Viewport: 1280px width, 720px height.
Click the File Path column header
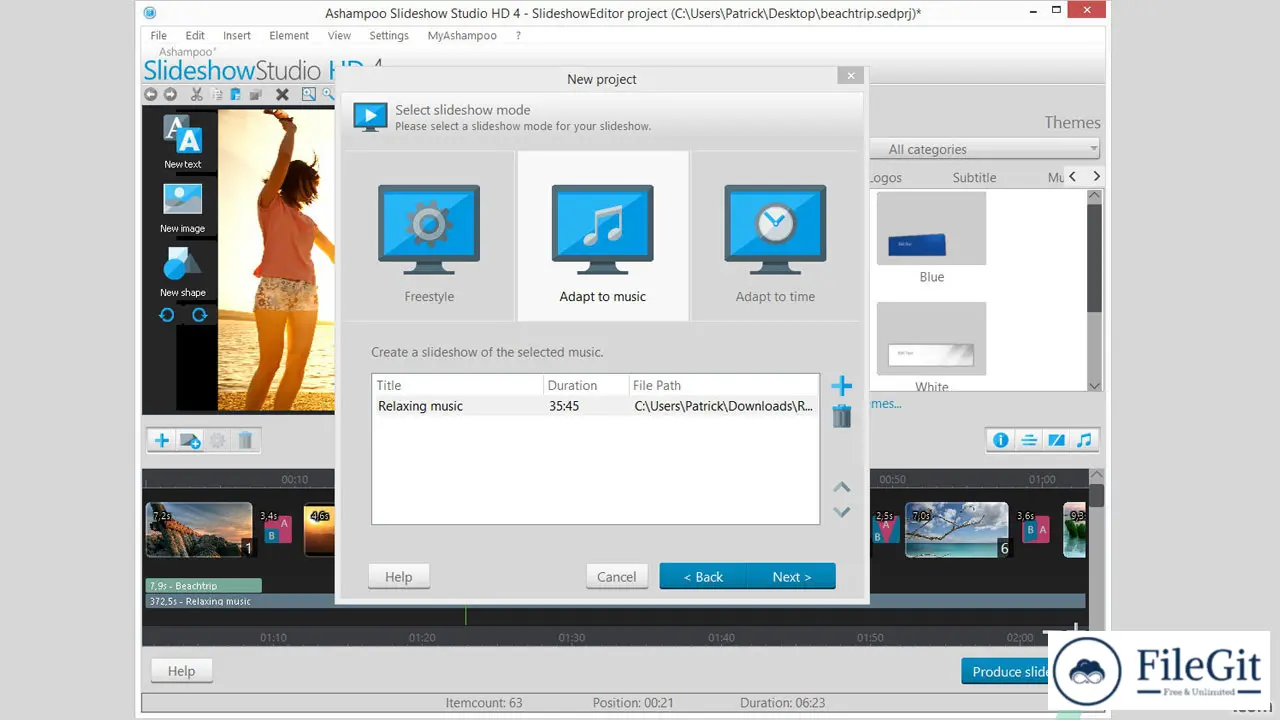[x=723, y=385]
